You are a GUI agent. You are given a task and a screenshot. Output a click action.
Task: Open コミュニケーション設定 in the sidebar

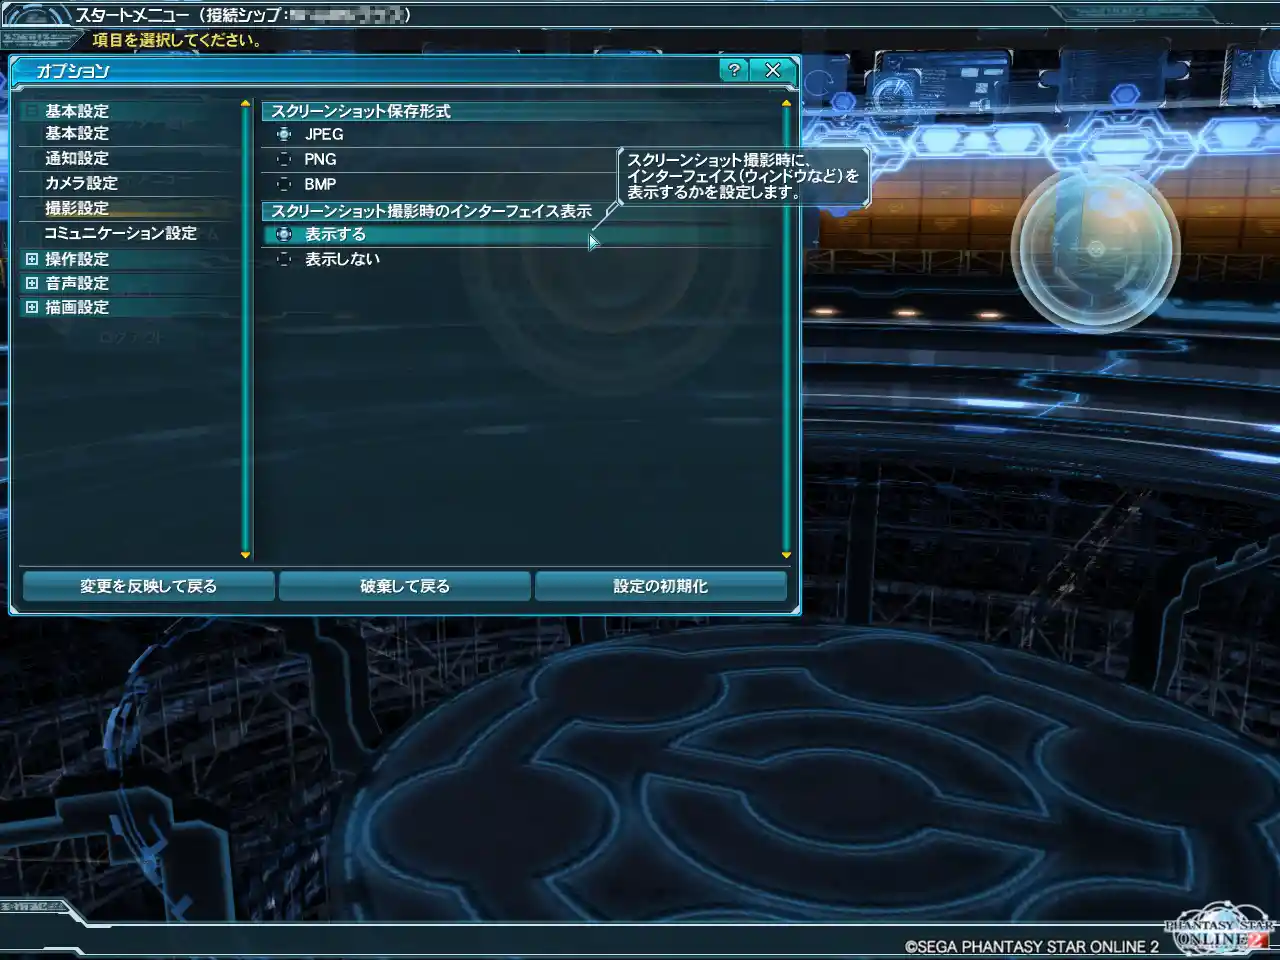click(120, 233)
